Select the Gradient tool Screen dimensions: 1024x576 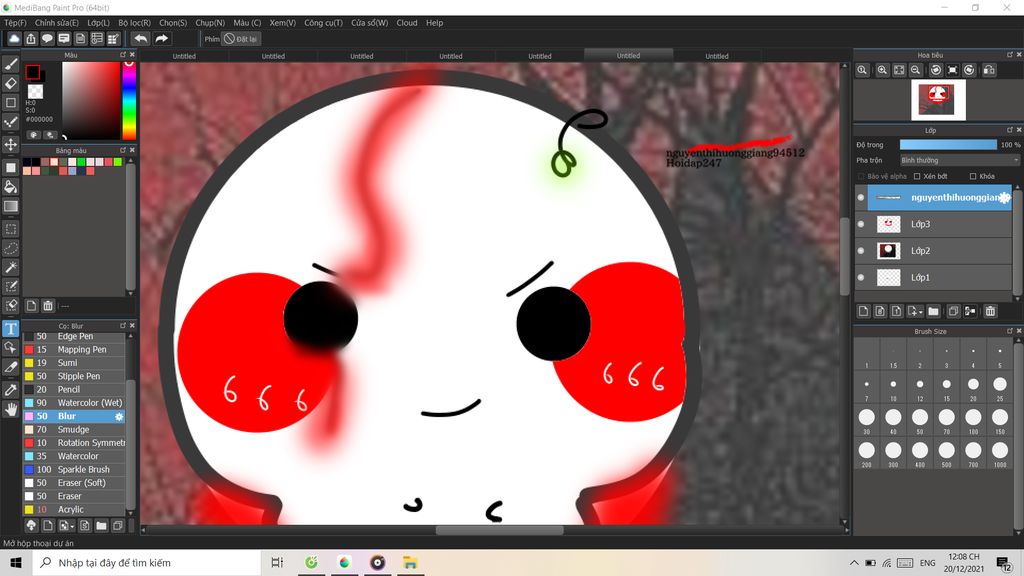click(10, 206)
